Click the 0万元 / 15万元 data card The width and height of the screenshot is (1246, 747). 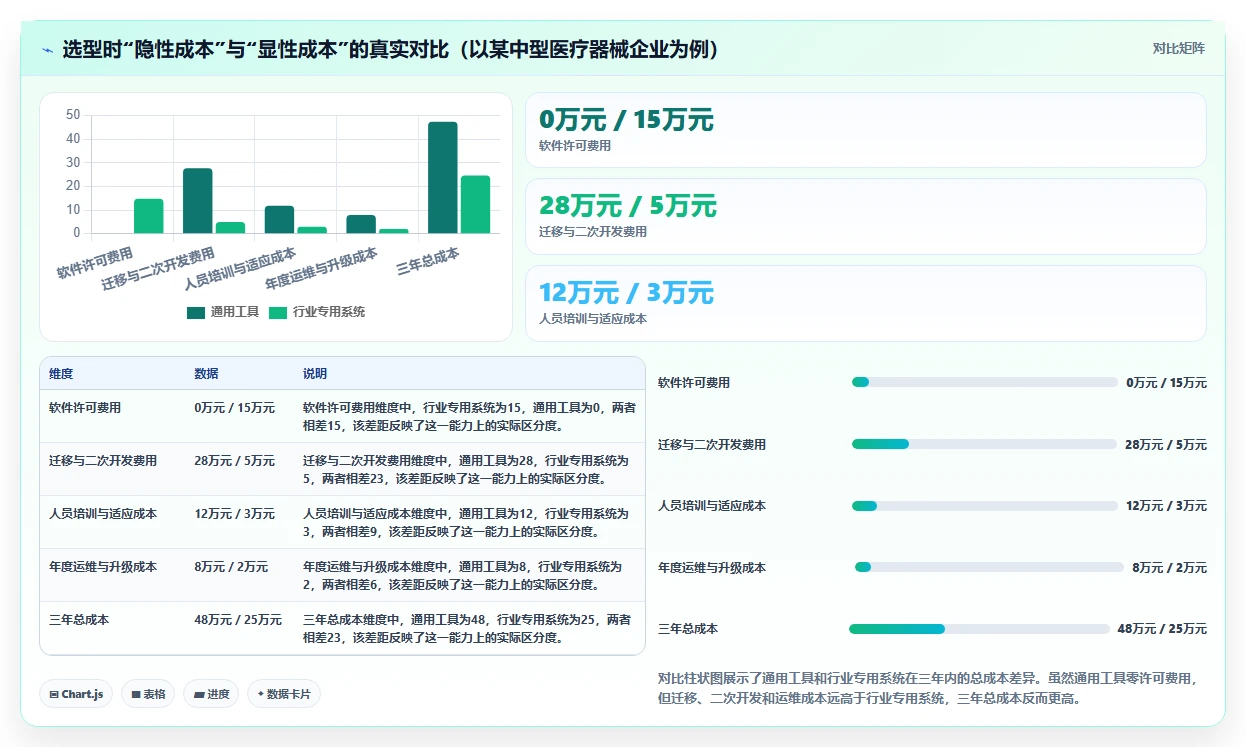(x=865, y=130)
